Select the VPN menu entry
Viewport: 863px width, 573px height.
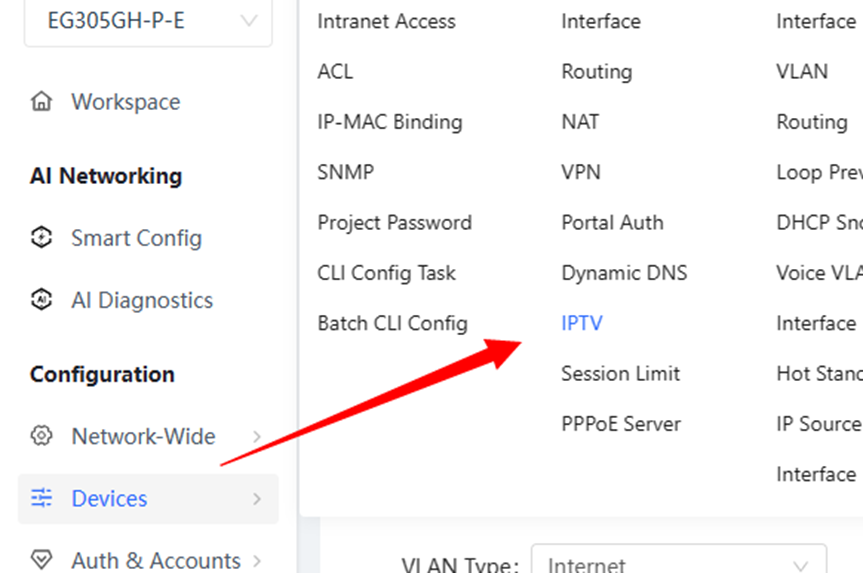click(581, 172)
